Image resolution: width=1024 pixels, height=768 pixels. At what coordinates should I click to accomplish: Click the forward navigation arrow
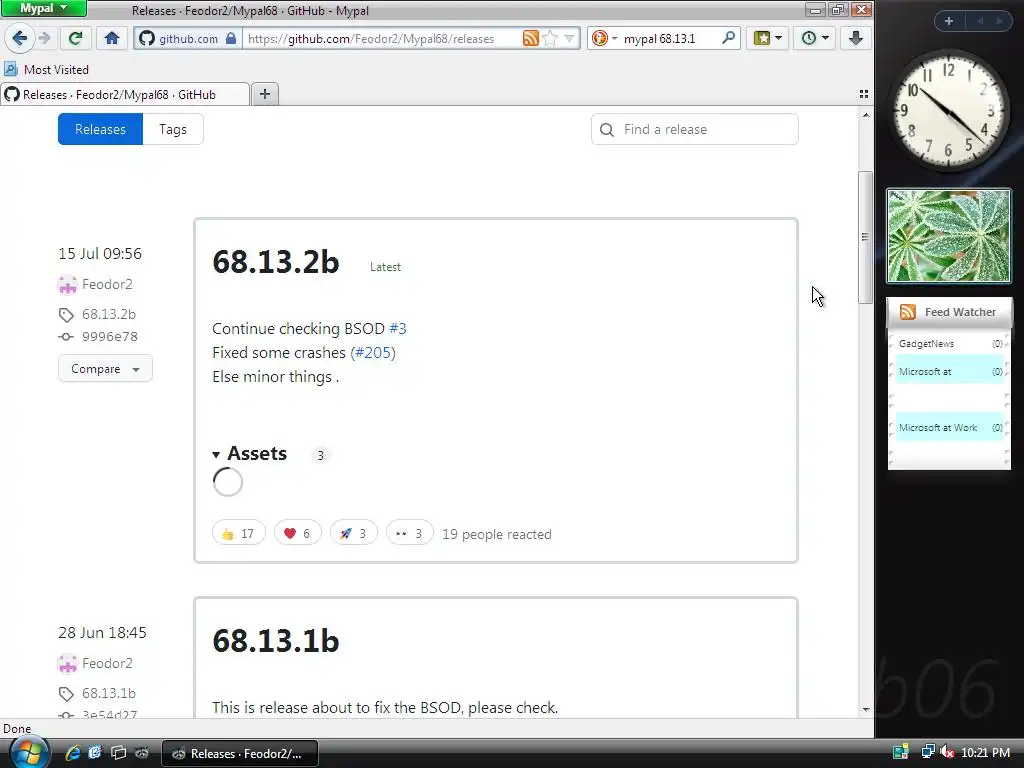[44, 39]
